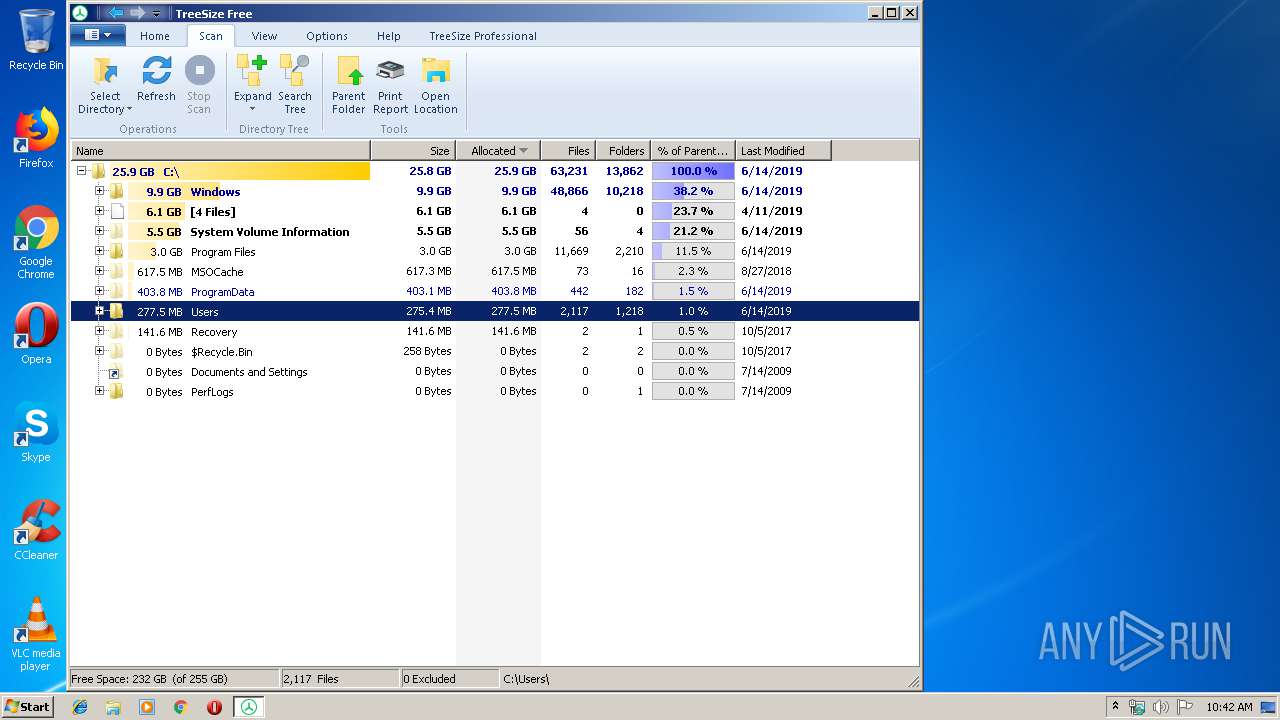Click the back arrow in the title bar

[x=115, y=13]
